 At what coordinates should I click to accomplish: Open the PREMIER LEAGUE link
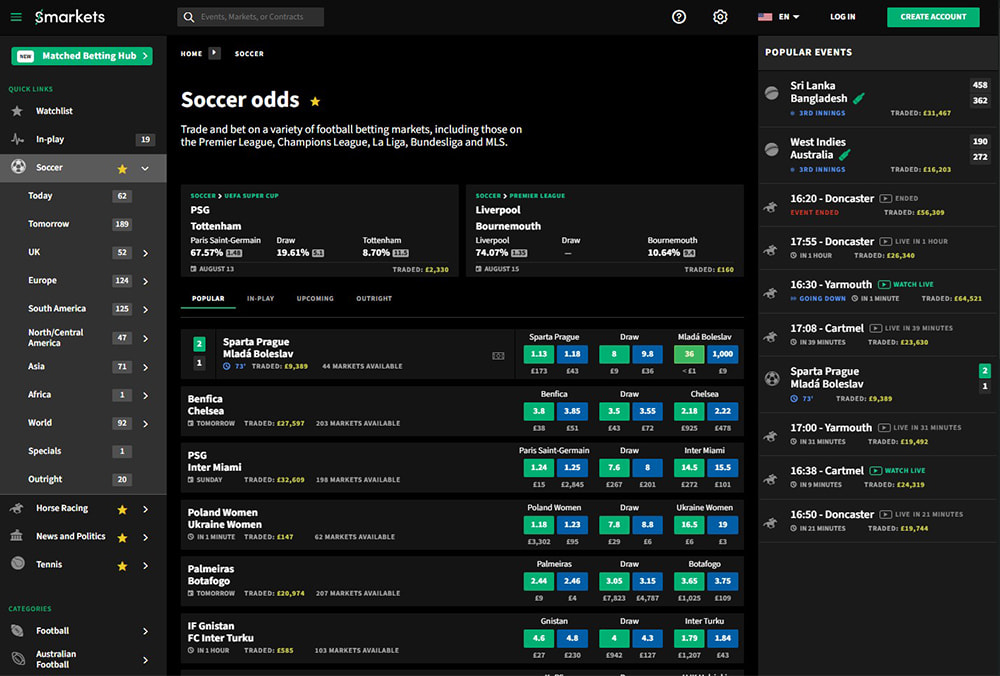click(537, 196)
